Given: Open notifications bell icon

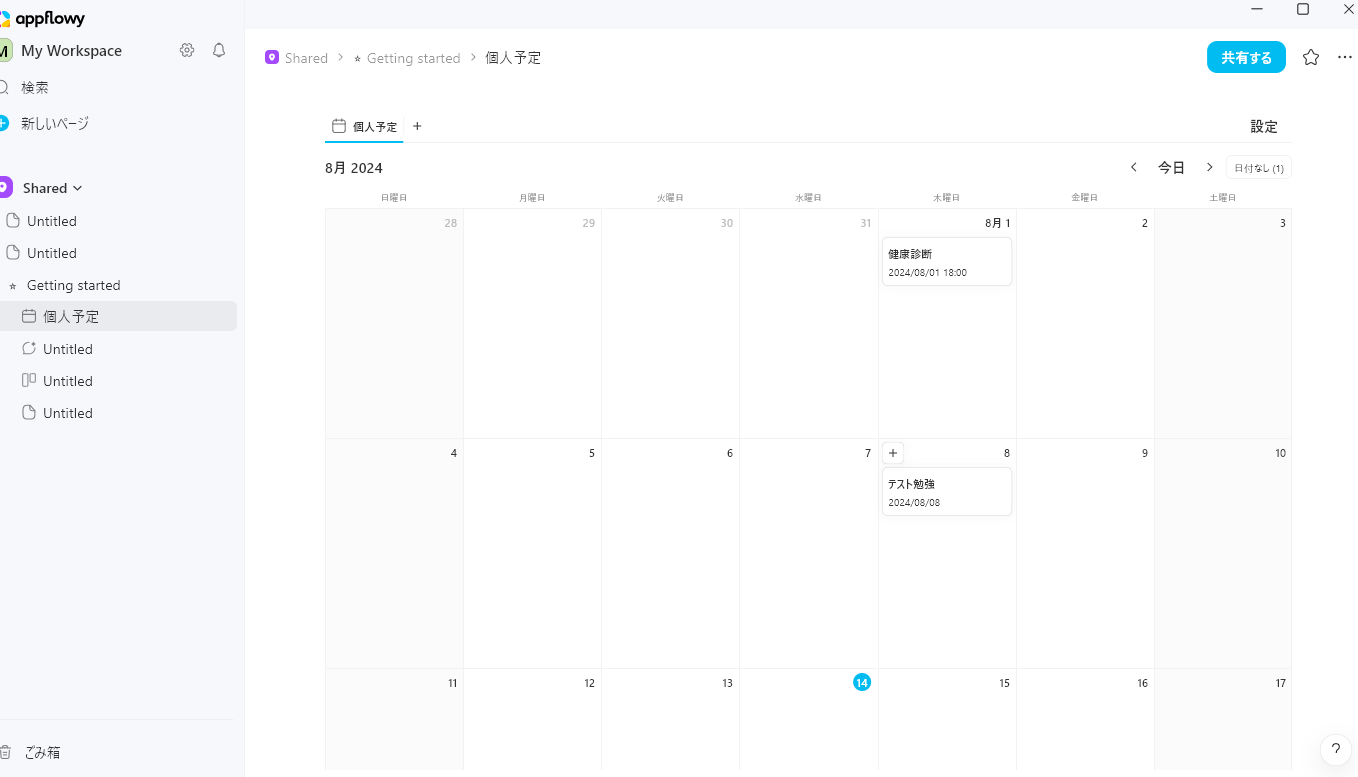Looking at the screenshot, I should 219,50.
